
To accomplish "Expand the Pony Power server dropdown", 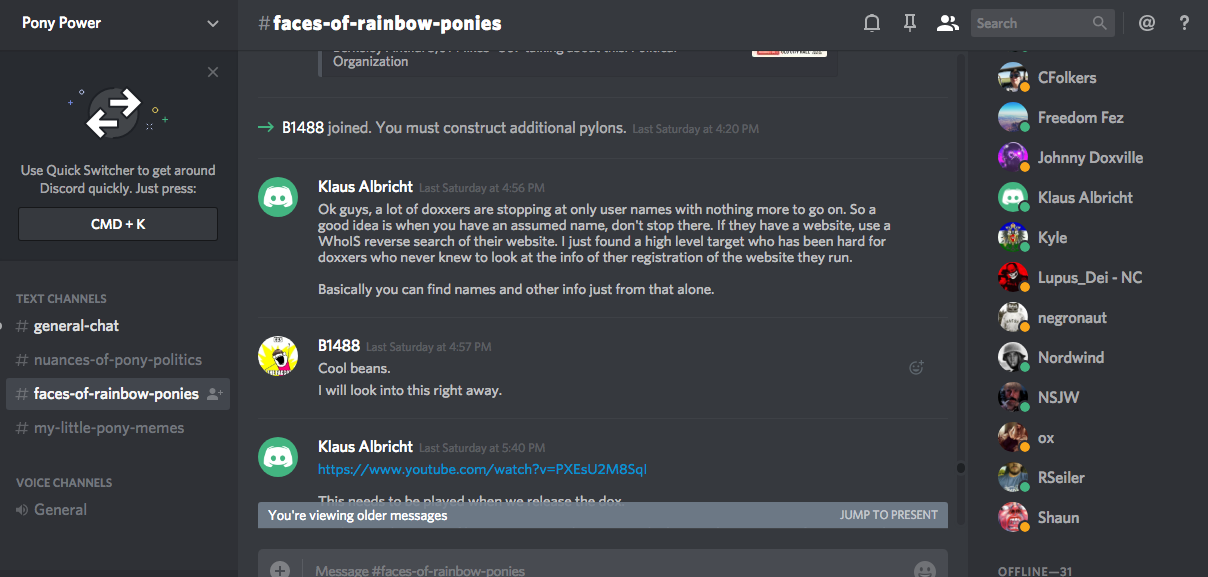I will [x=212, y=23].
